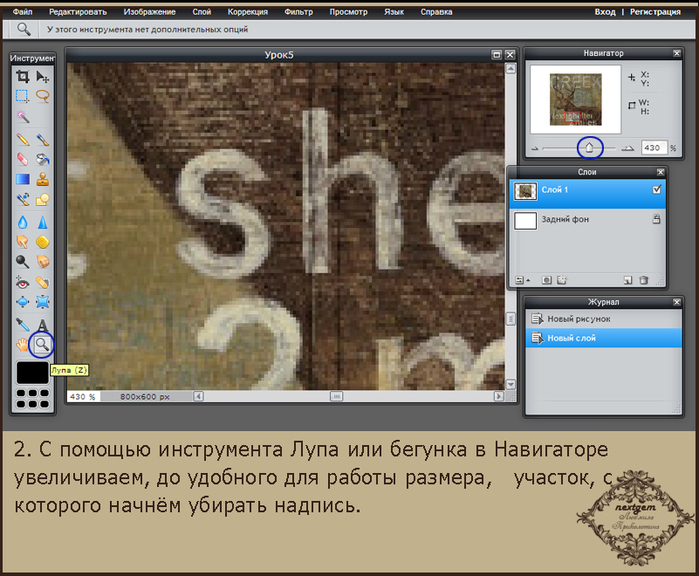Select the Color Replace tool
The image size is (699, 576).
[22, 199]
